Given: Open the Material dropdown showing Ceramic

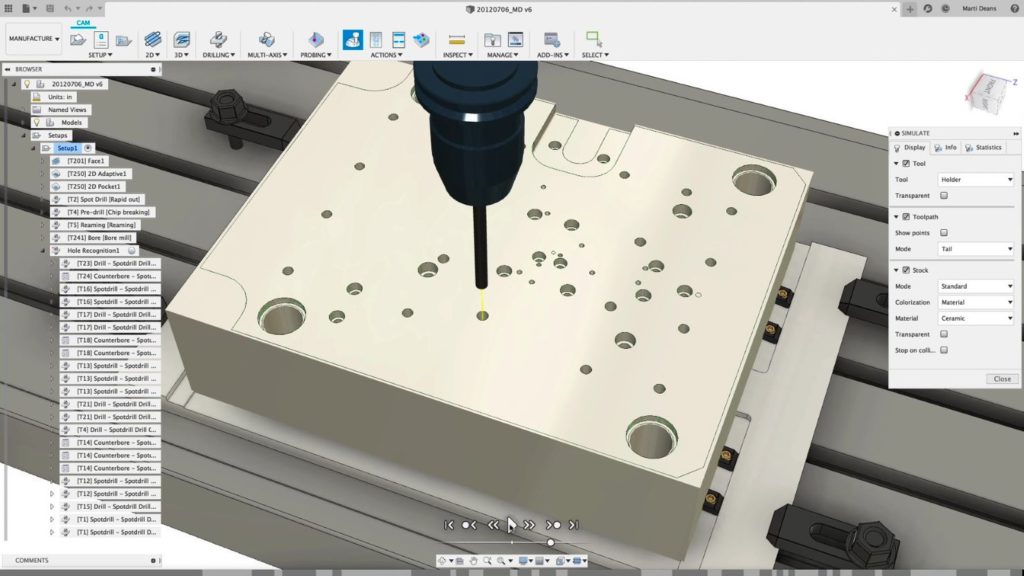Looking at the screenshot, I should [x=977, y=318].
